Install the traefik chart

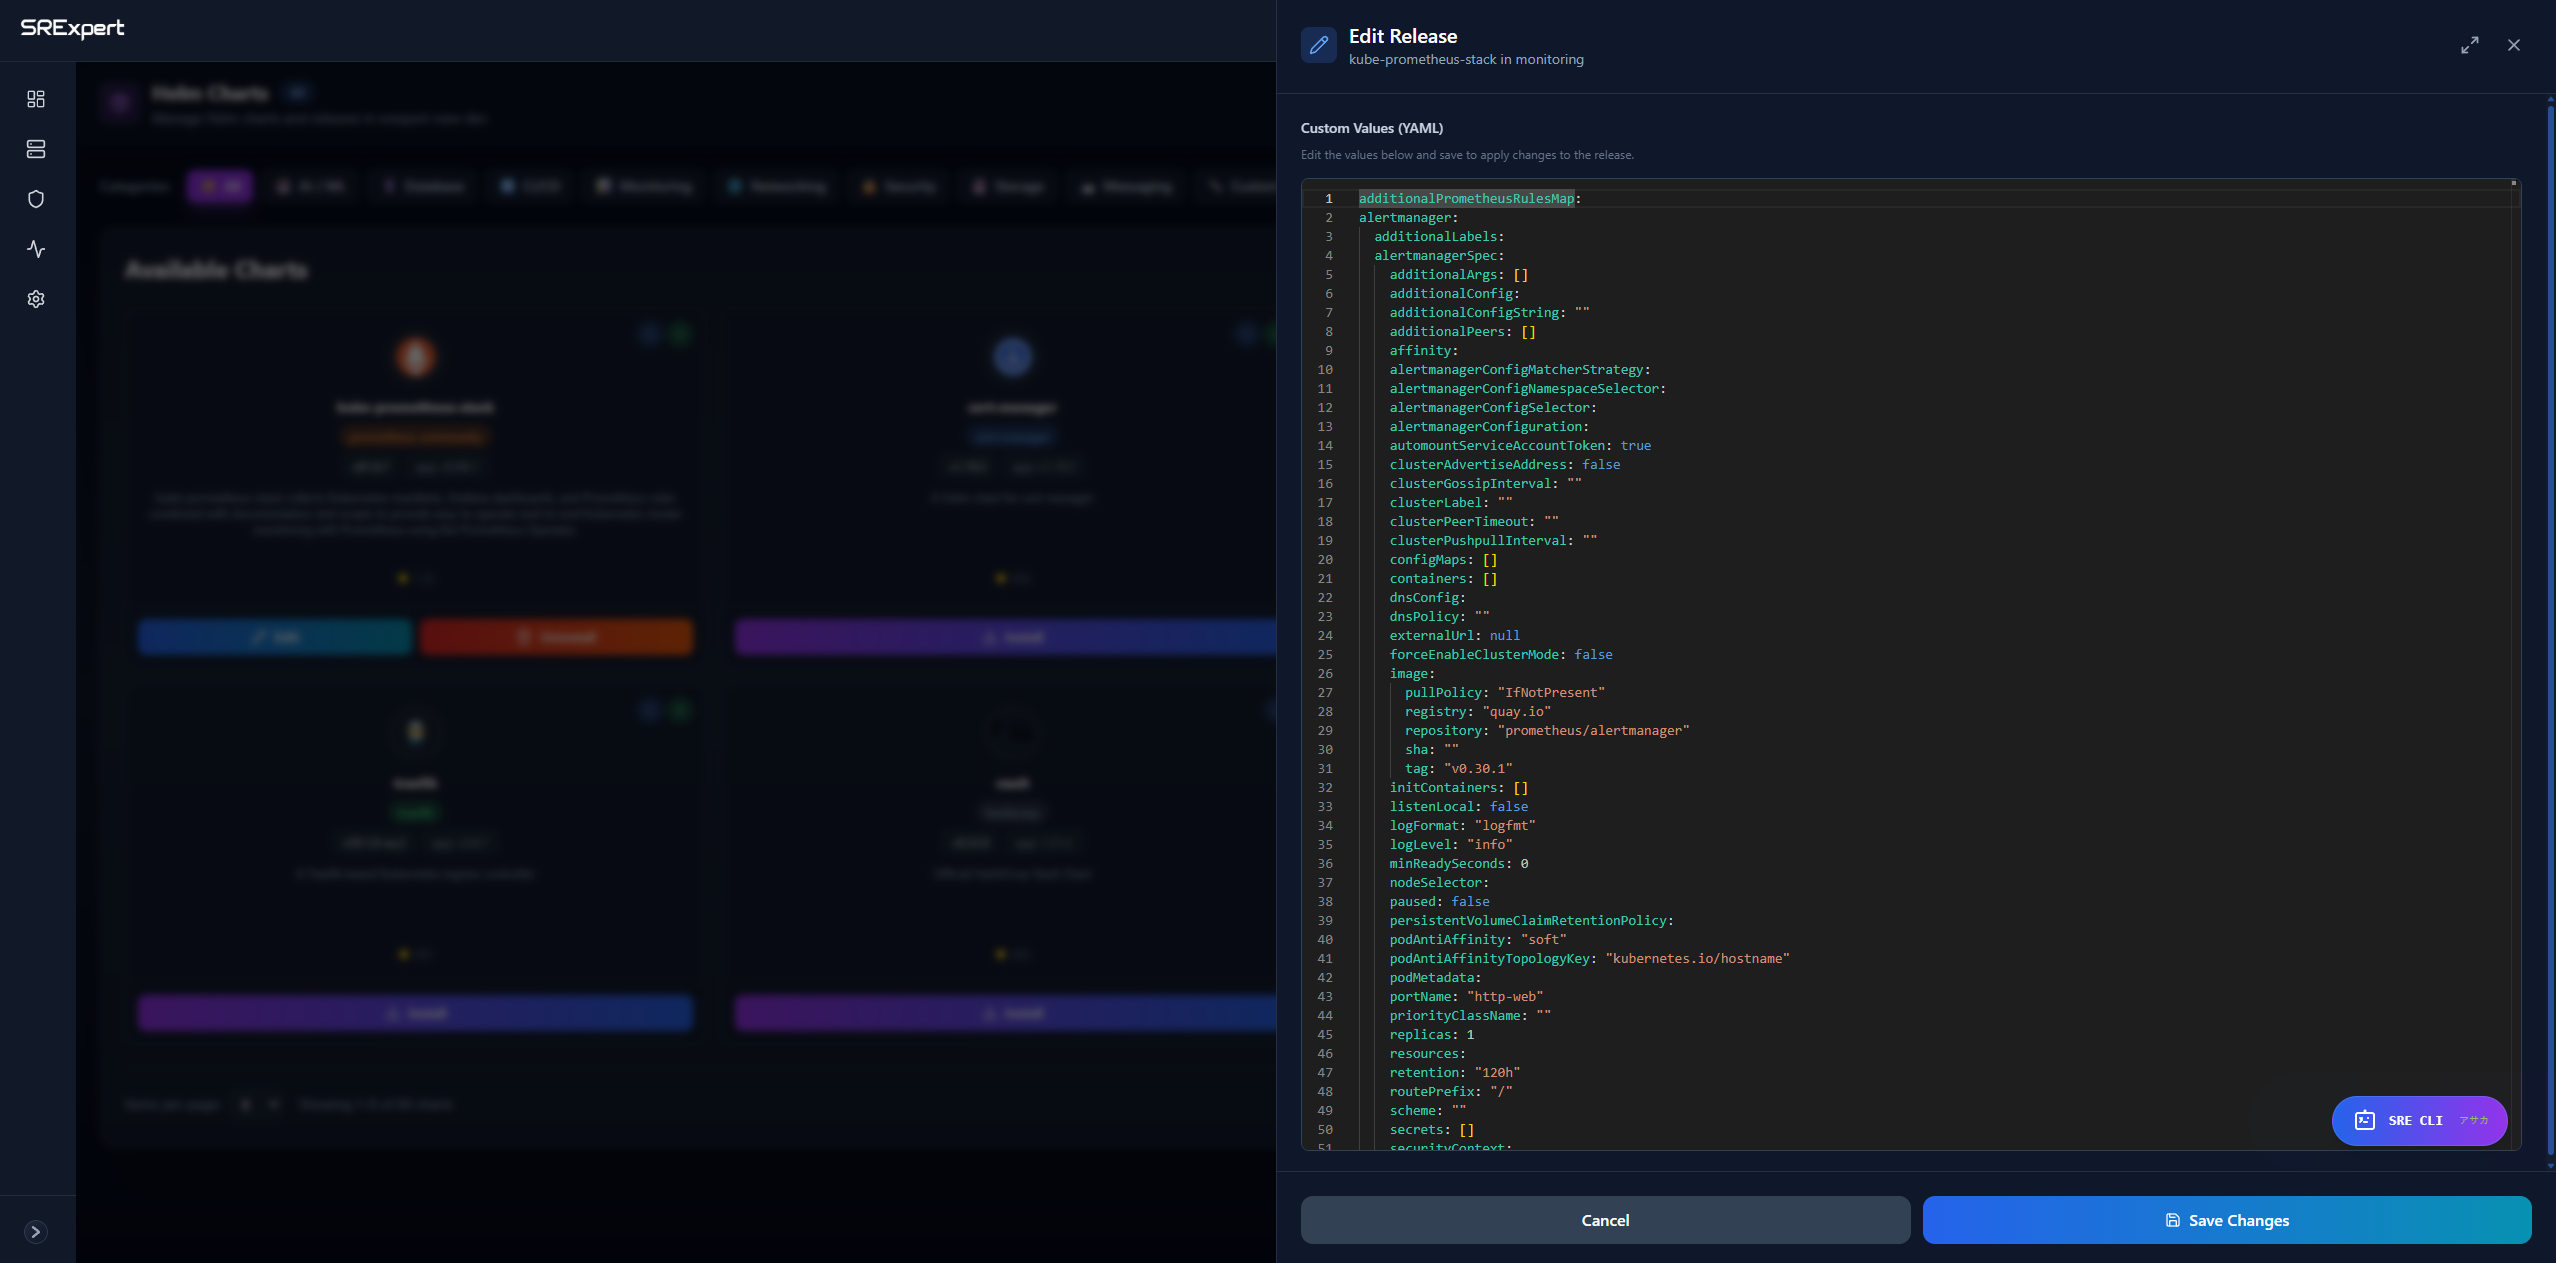click(x=415, y=1013)
